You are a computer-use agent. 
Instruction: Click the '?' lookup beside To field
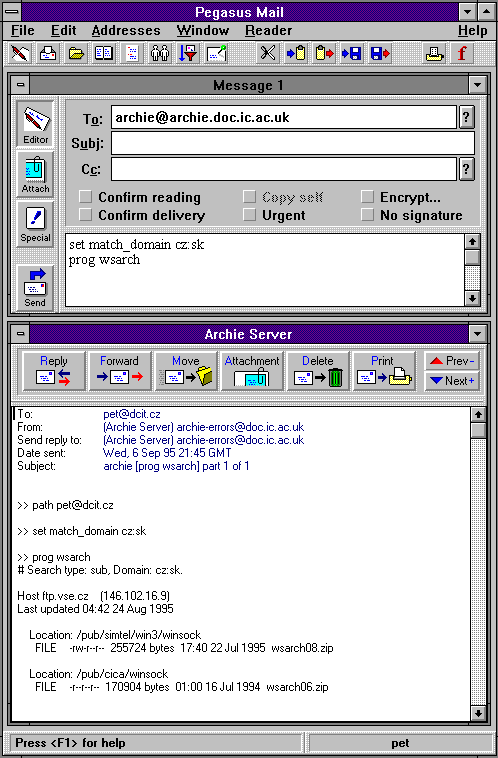coord(466,117)
